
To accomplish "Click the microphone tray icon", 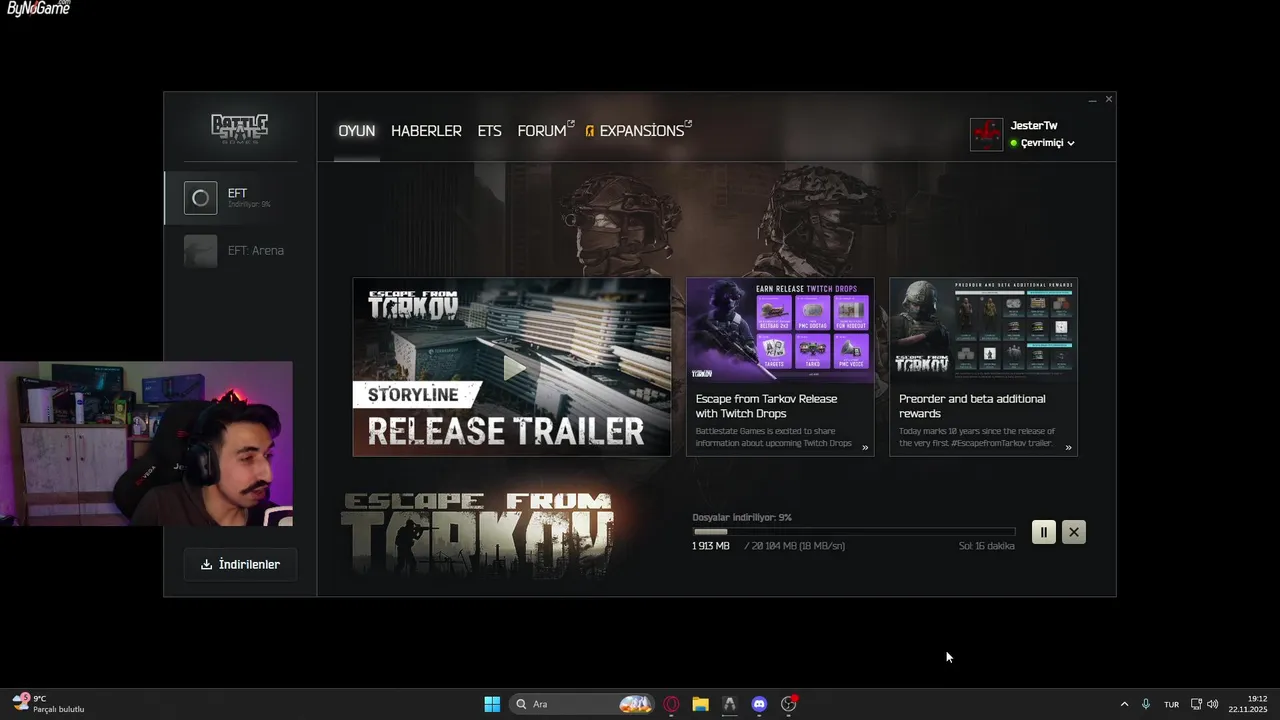I will click(1146, 704).
